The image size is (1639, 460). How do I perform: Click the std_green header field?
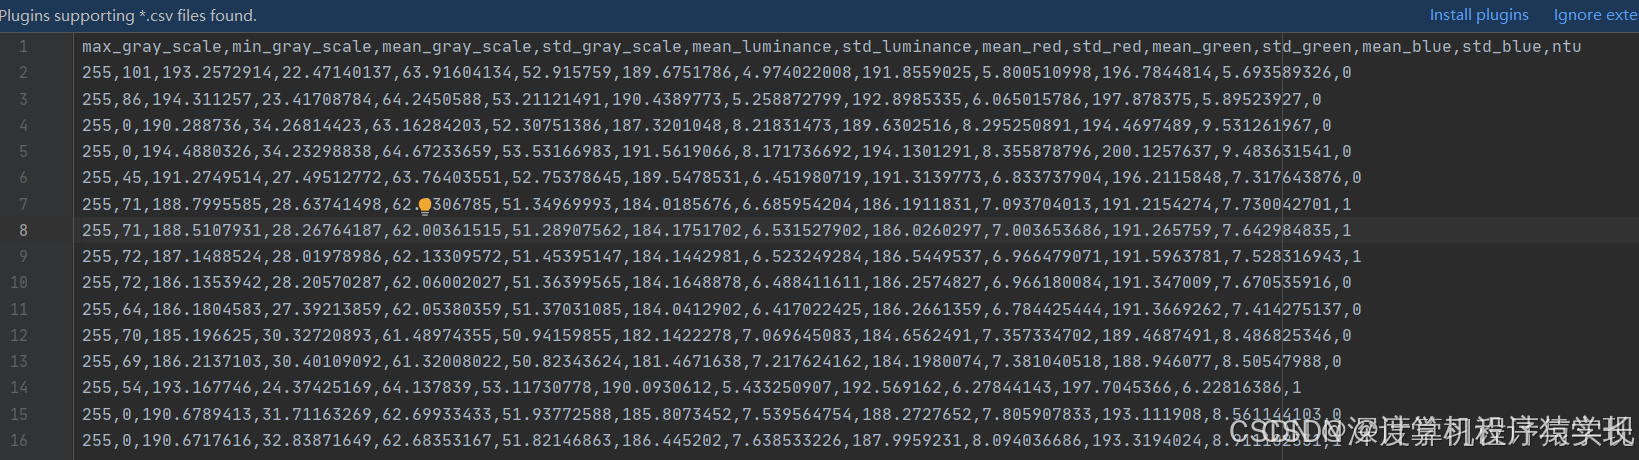coord(1307,47)
